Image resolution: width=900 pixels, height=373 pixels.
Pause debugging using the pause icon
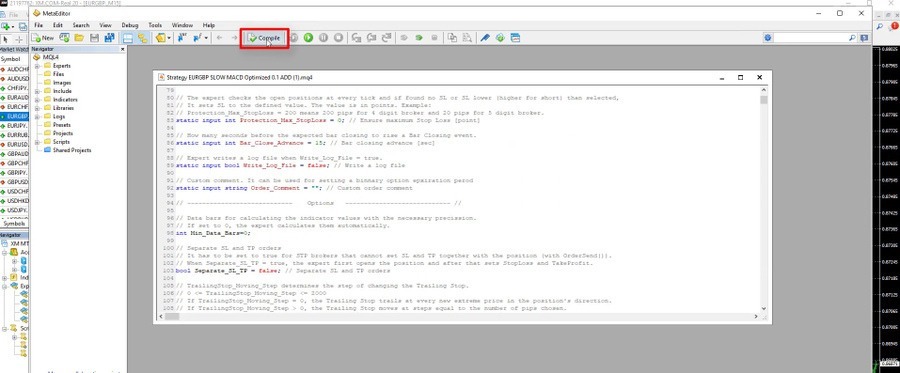tap(323, 38)
